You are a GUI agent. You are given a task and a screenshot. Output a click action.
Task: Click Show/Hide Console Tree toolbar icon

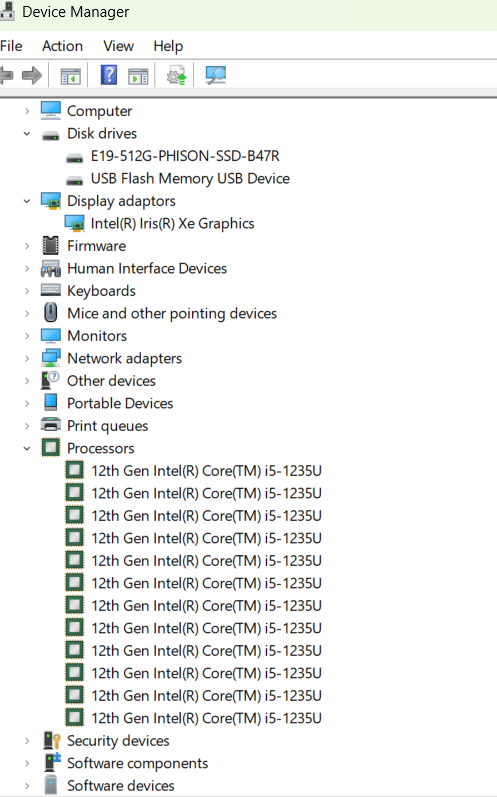coord(71,76)
